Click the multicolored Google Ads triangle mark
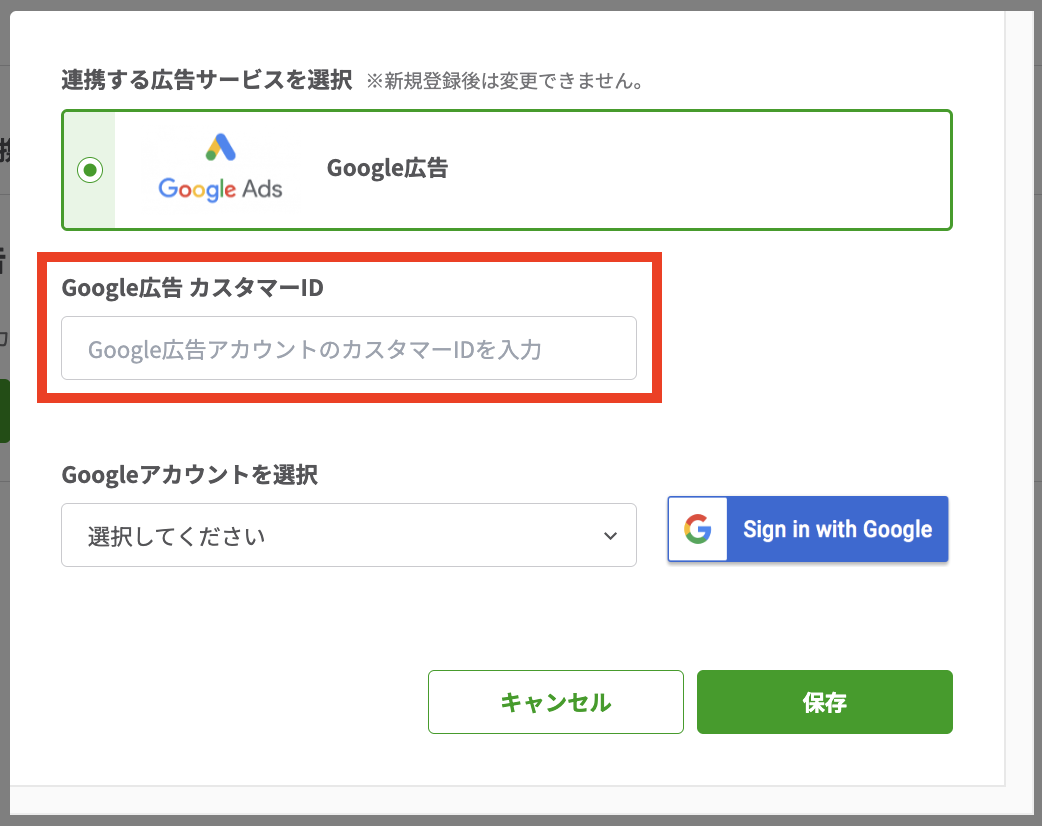 [219, 144]
